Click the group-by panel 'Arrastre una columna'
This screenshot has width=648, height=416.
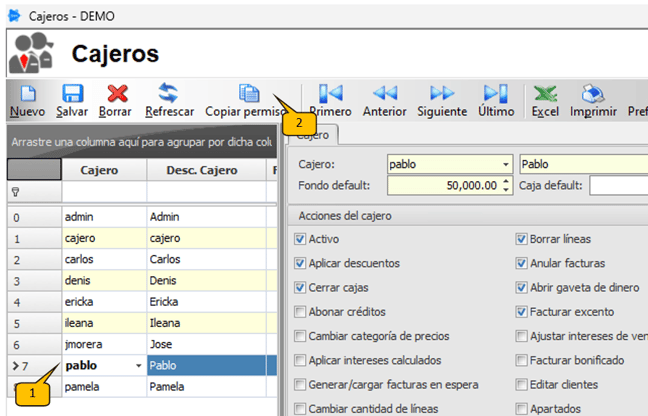tap(142, 142)
